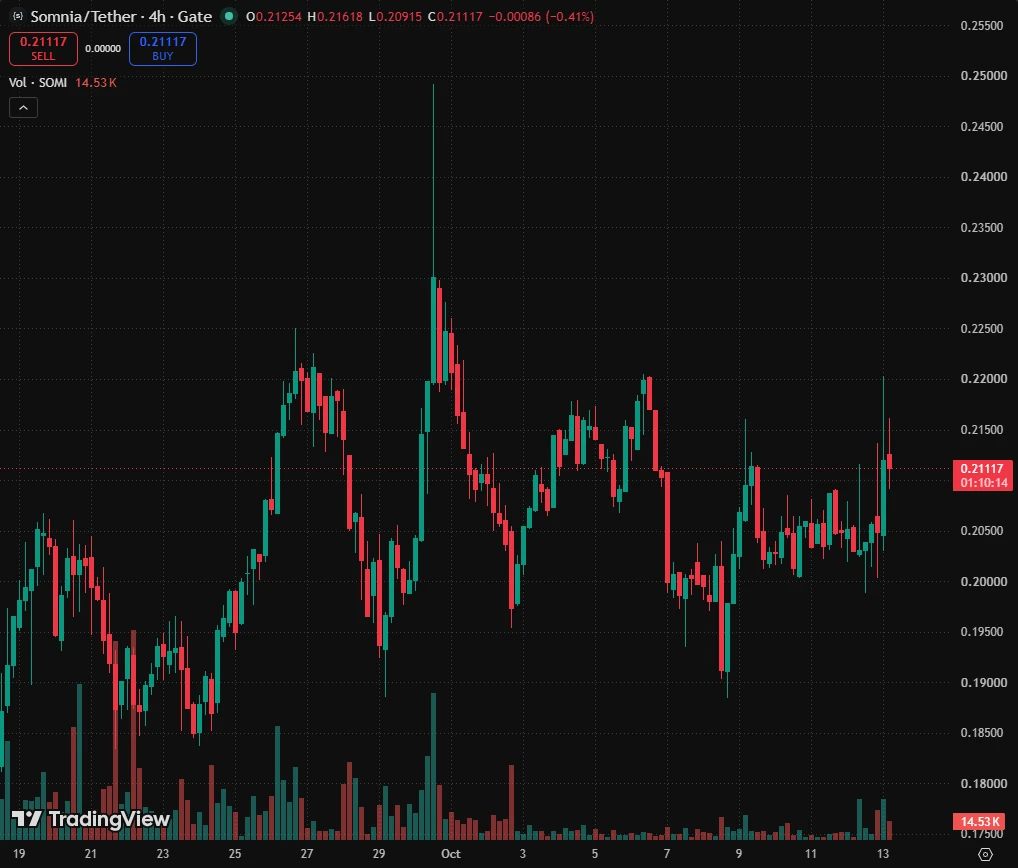This screenshot has height=868, width=1018.
Task: Click the low value L0.20915 in the header
Action: tap(395, 16)
